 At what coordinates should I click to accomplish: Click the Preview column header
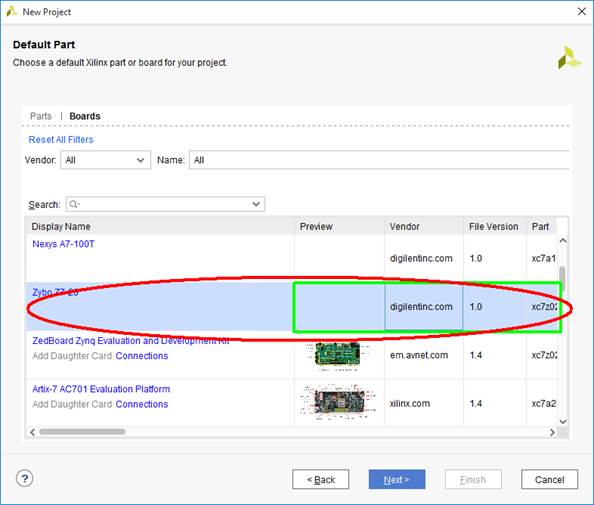(x=339, y=227)
